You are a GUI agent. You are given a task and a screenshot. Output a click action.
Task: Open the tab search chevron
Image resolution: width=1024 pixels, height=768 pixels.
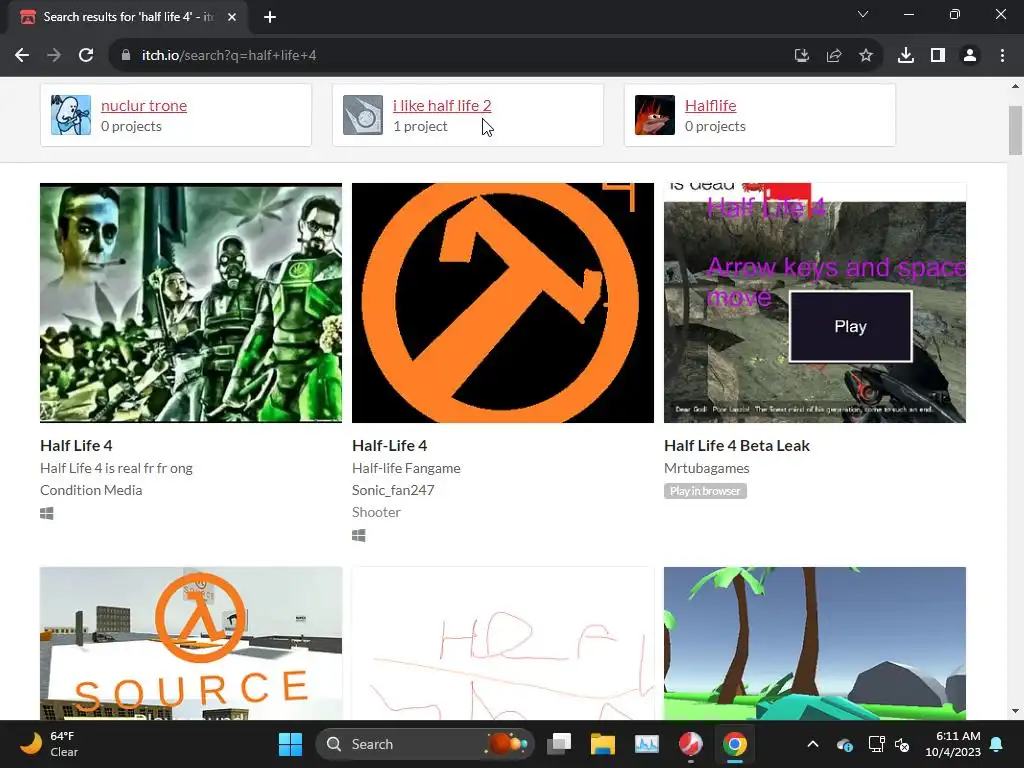point(863,14)
